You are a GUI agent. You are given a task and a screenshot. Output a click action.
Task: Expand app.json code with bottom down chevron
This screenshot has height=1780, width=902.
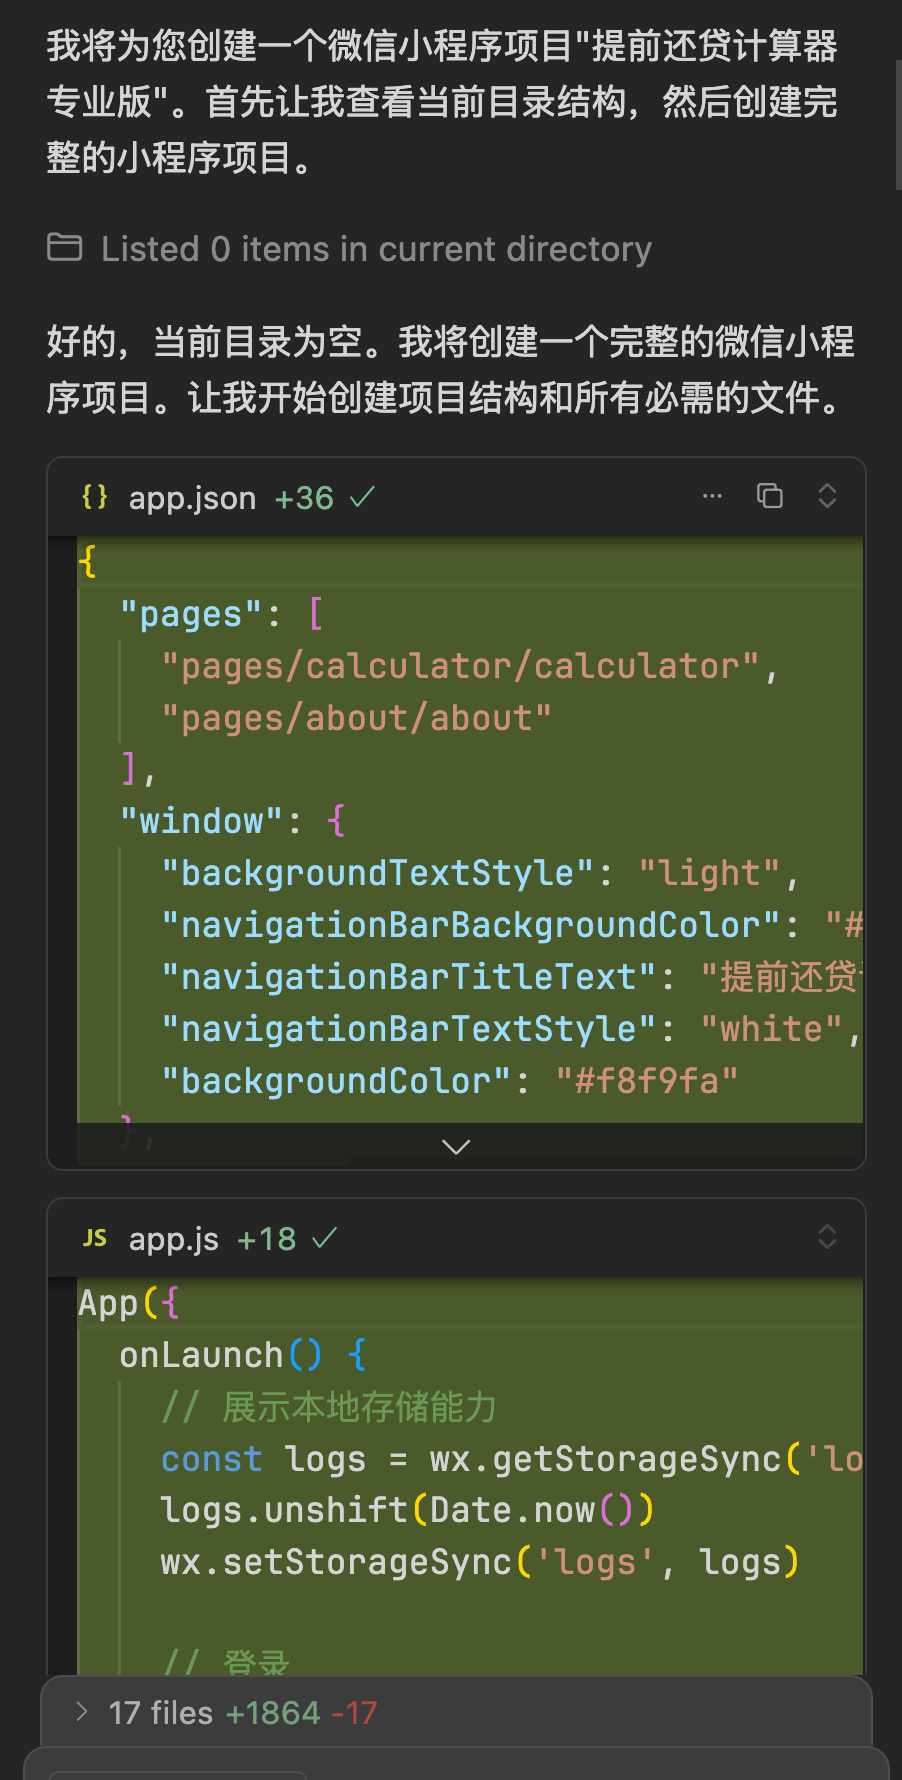tap(456, 1147)
